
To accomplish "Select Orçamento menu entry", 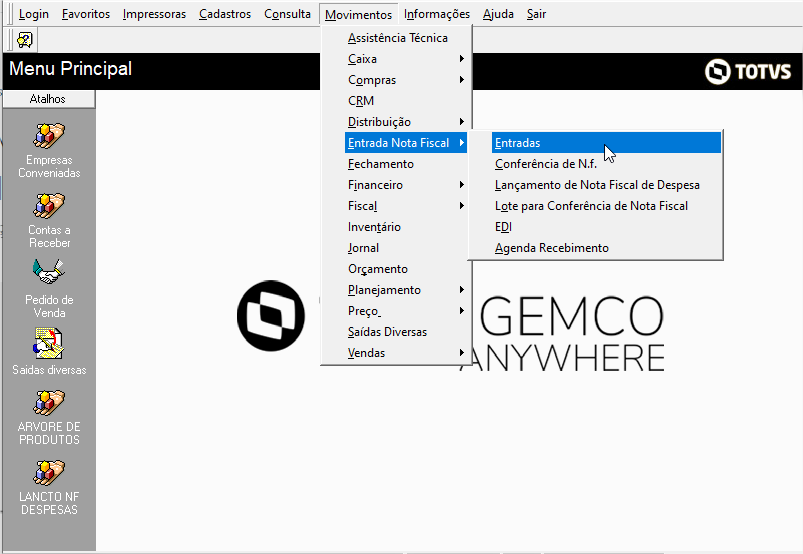I will click(406, 269).
